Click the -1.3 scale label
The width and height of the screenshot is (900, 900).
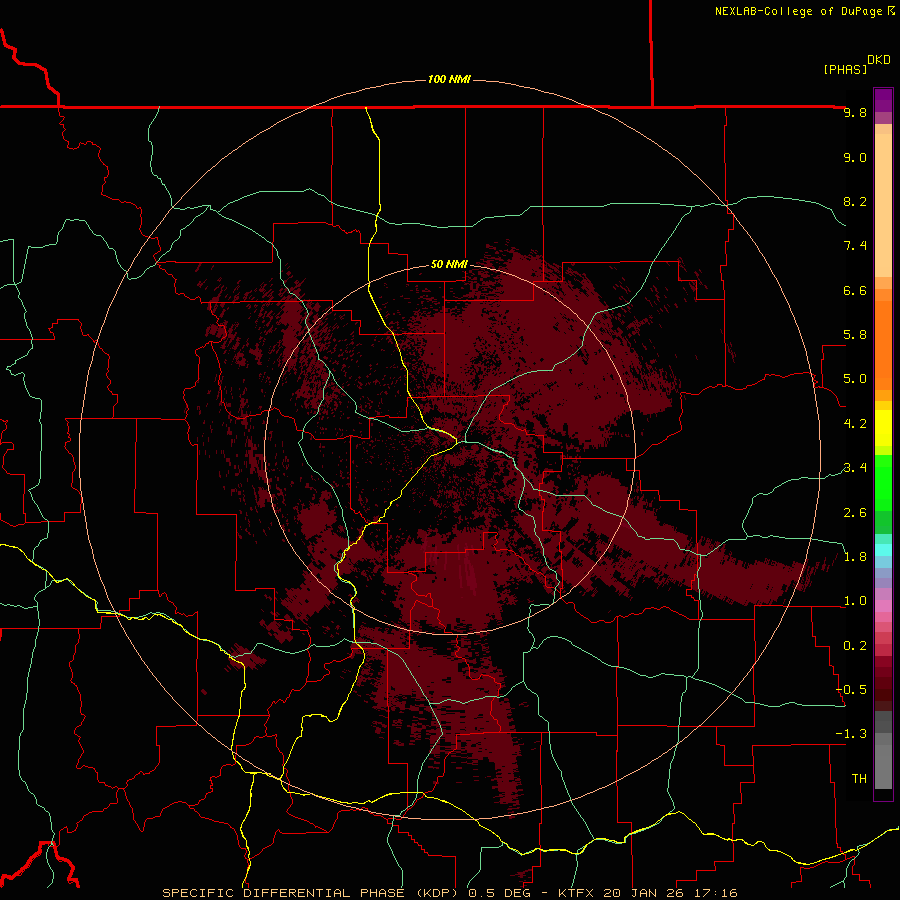[x=851, y=734]
